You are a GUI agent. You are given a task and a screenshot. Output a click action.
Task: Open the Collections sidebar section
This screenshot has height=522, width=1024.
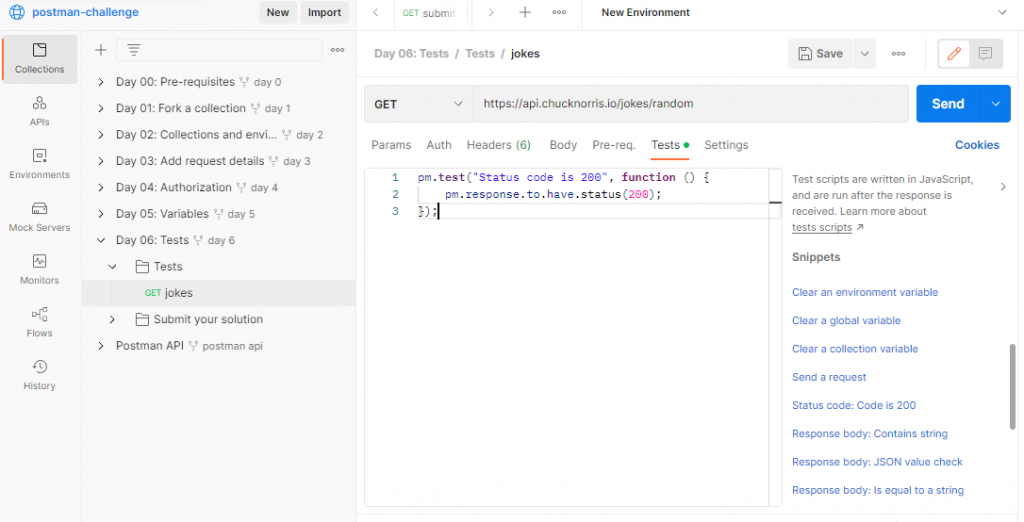coord(39,59)
